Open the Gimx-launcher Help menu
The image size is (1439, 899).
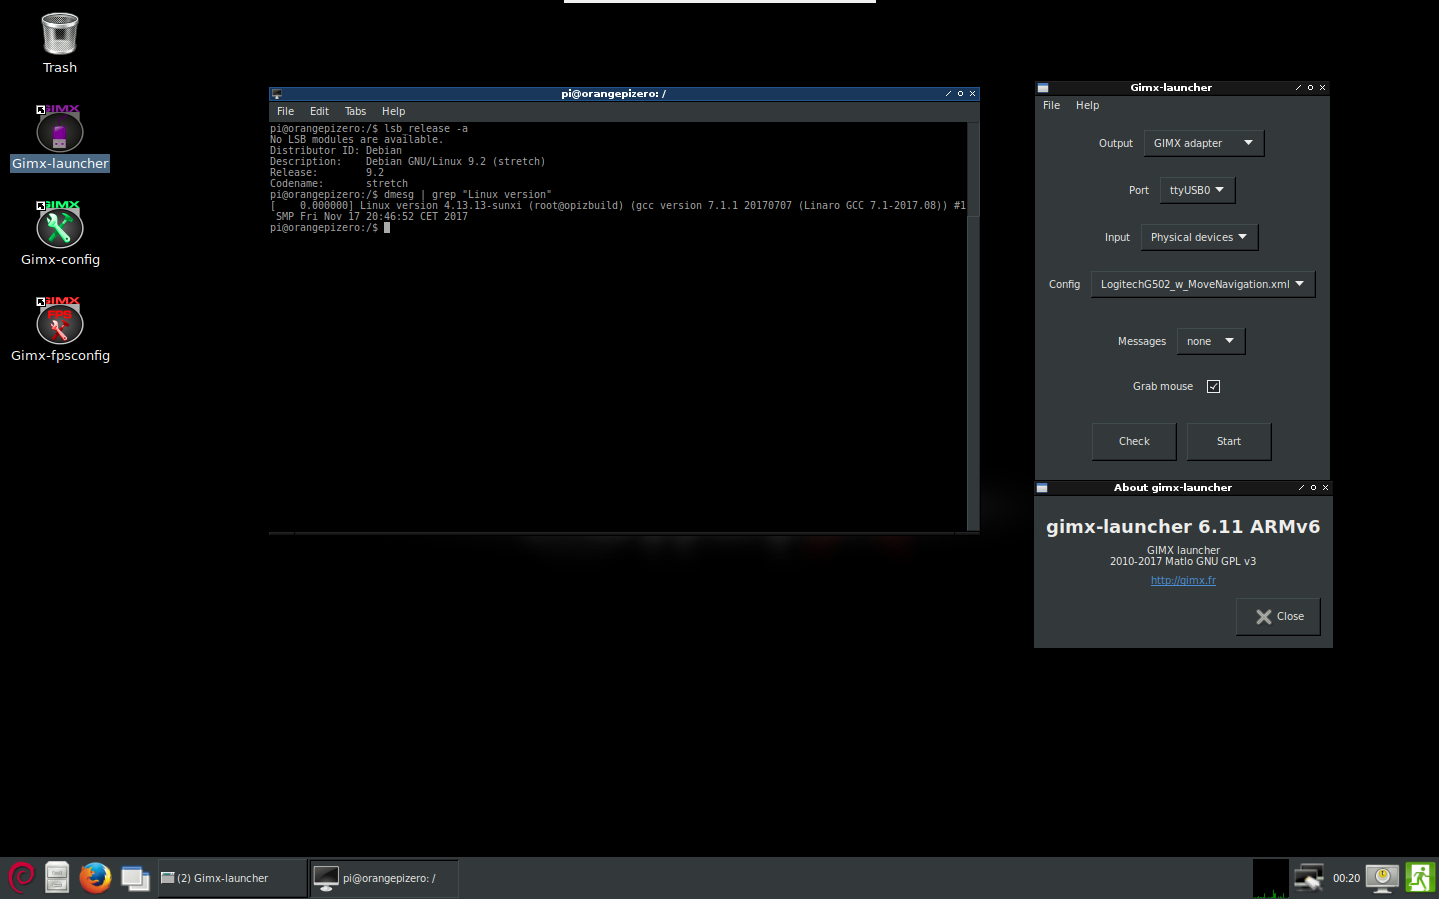tap(1087, 105)
